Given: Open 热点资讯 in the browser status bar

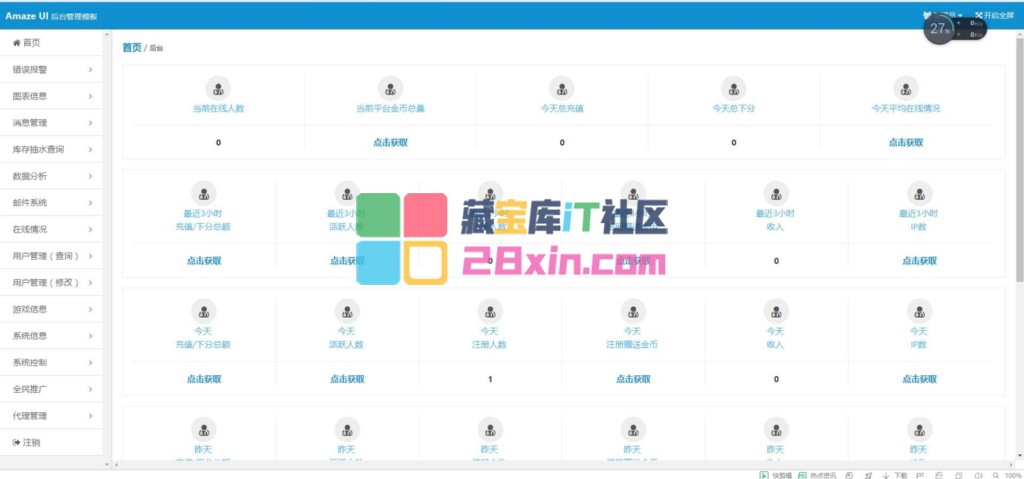Looking at the screenshot, I should (817, 475).
